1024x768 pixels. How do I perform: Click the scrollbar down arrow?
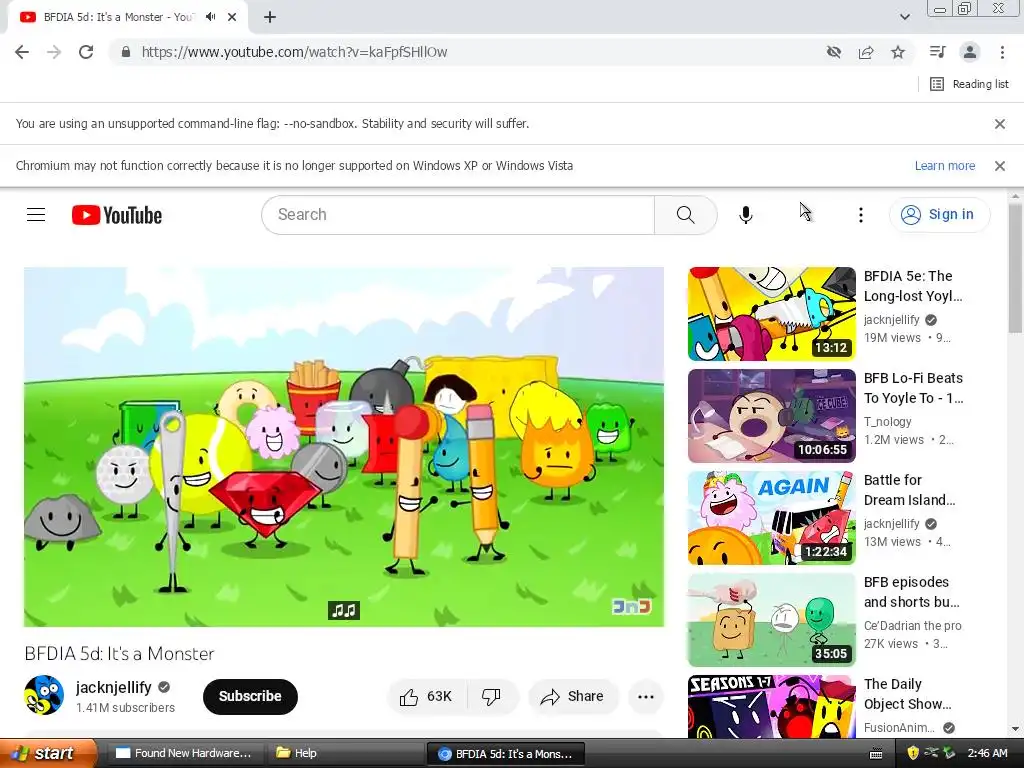click(x=1015, y=729)
